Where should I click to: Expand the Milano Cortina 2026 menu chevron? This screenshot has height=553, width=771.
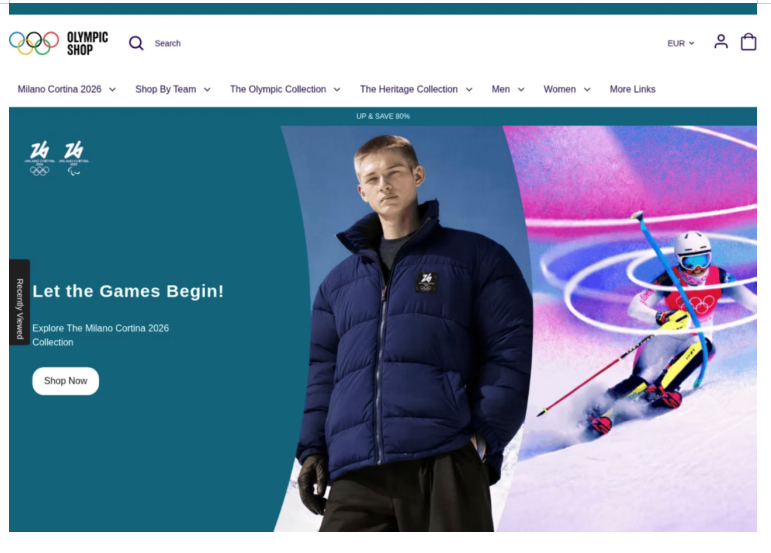(113, 89)
